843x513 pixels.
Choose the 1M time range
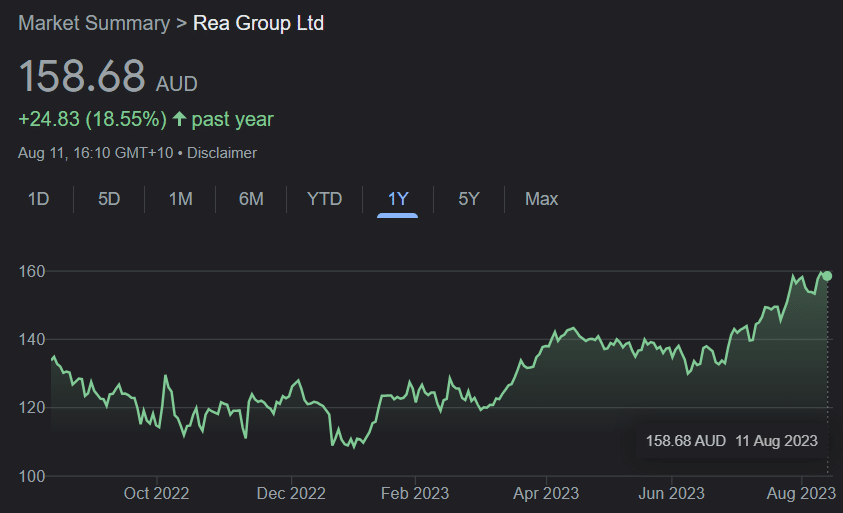point(181,199)
